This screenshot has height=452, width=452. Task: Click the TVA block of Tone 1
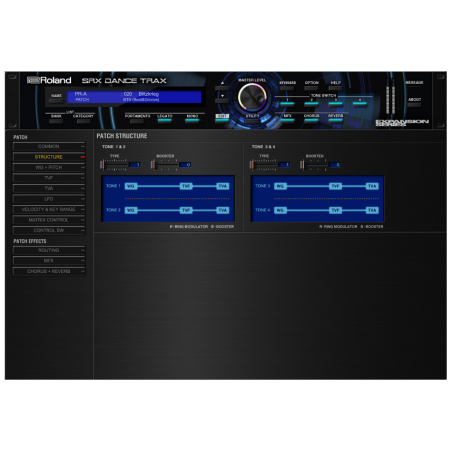[223, 186]
